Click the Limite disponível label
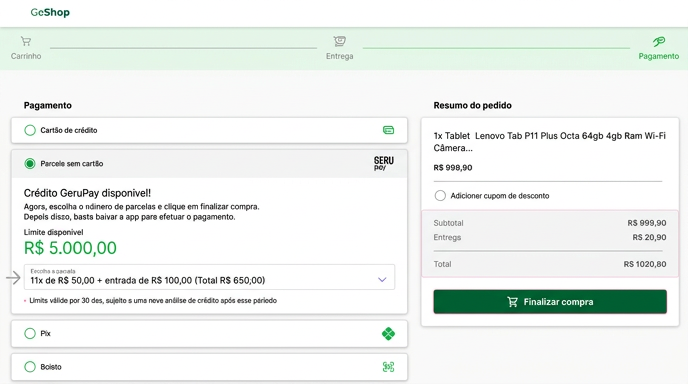The width and height of the screenshot is (688, 384). (53, 232)
